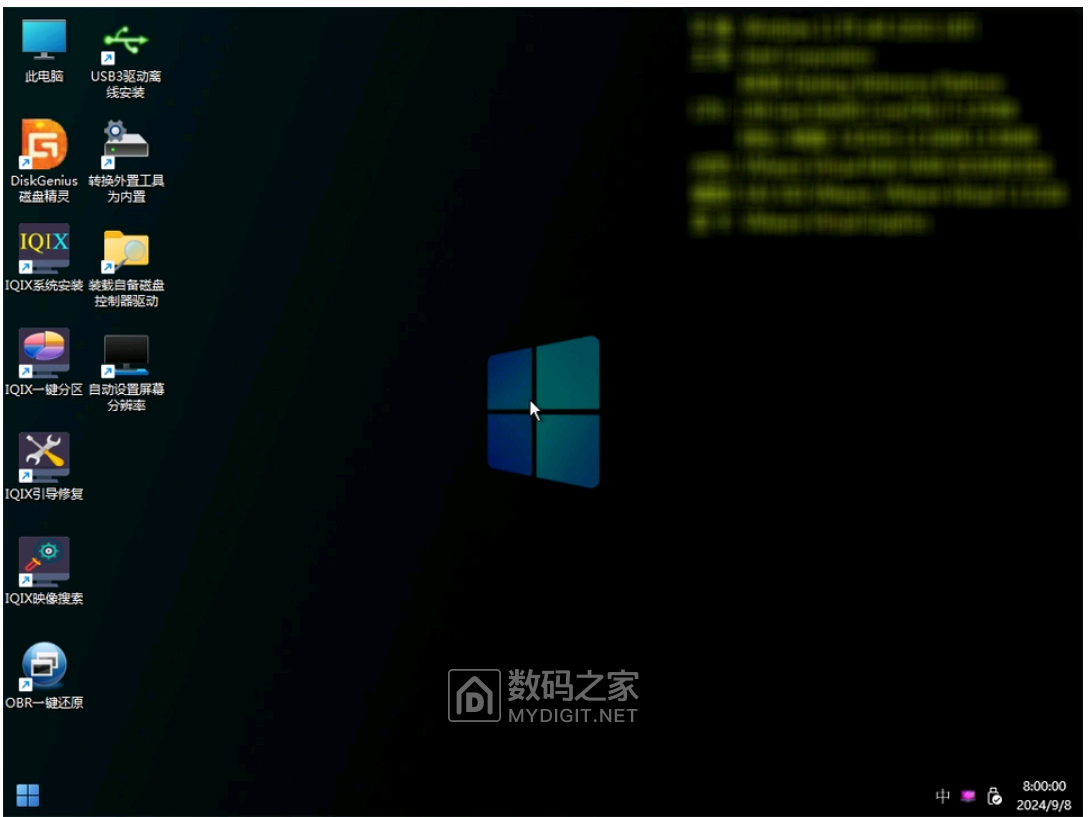
Task: Click the USB safely remove tray icon
Action: point(994,796)
